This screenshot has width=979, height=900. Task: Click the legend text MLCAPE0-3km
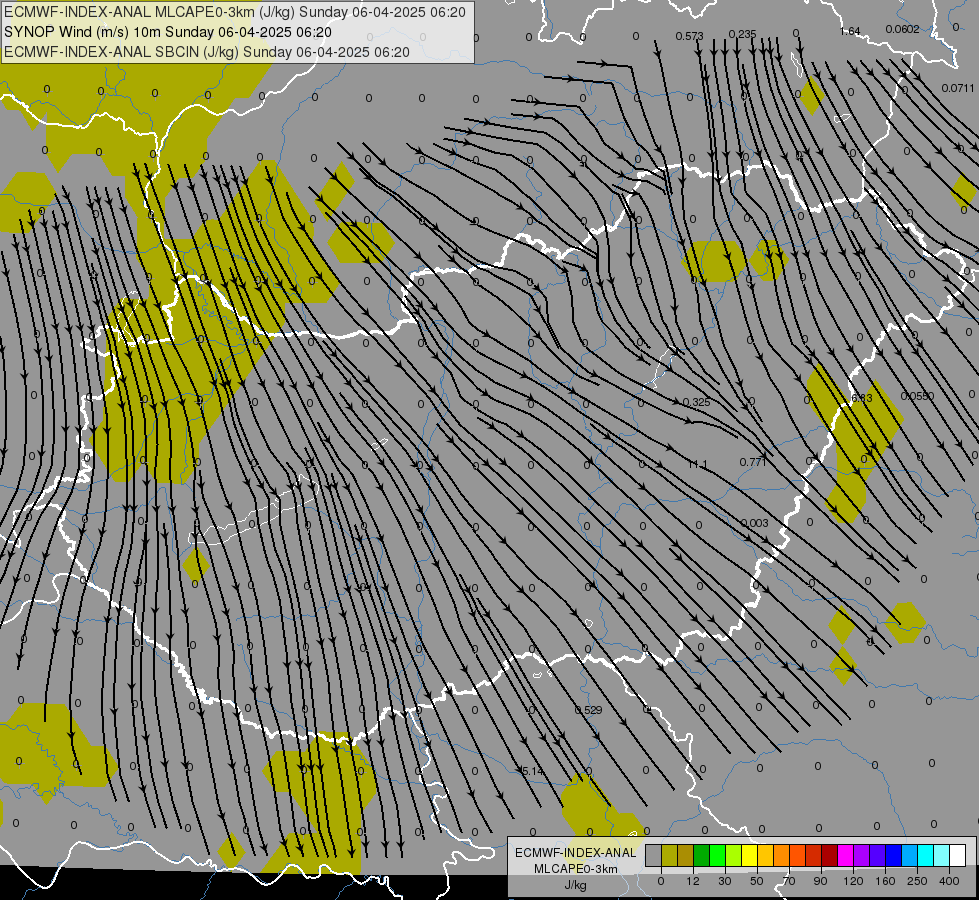(576, 869)
